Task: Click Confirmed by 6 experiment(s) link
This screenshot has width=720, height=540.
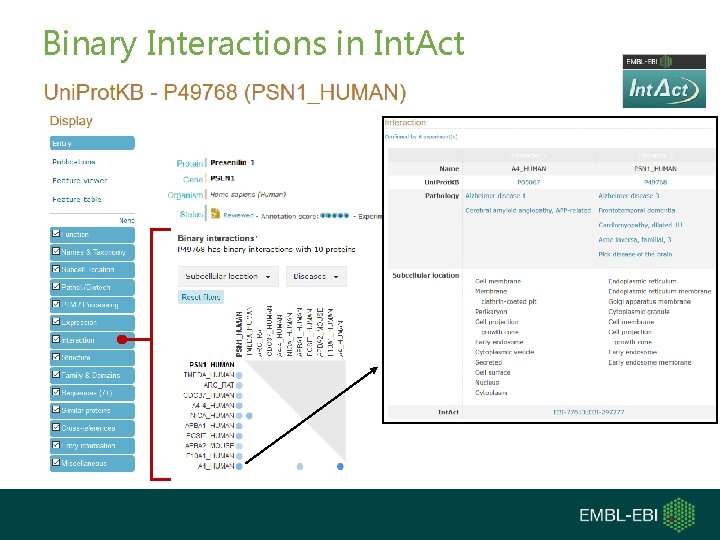Action: coord(421,137)
